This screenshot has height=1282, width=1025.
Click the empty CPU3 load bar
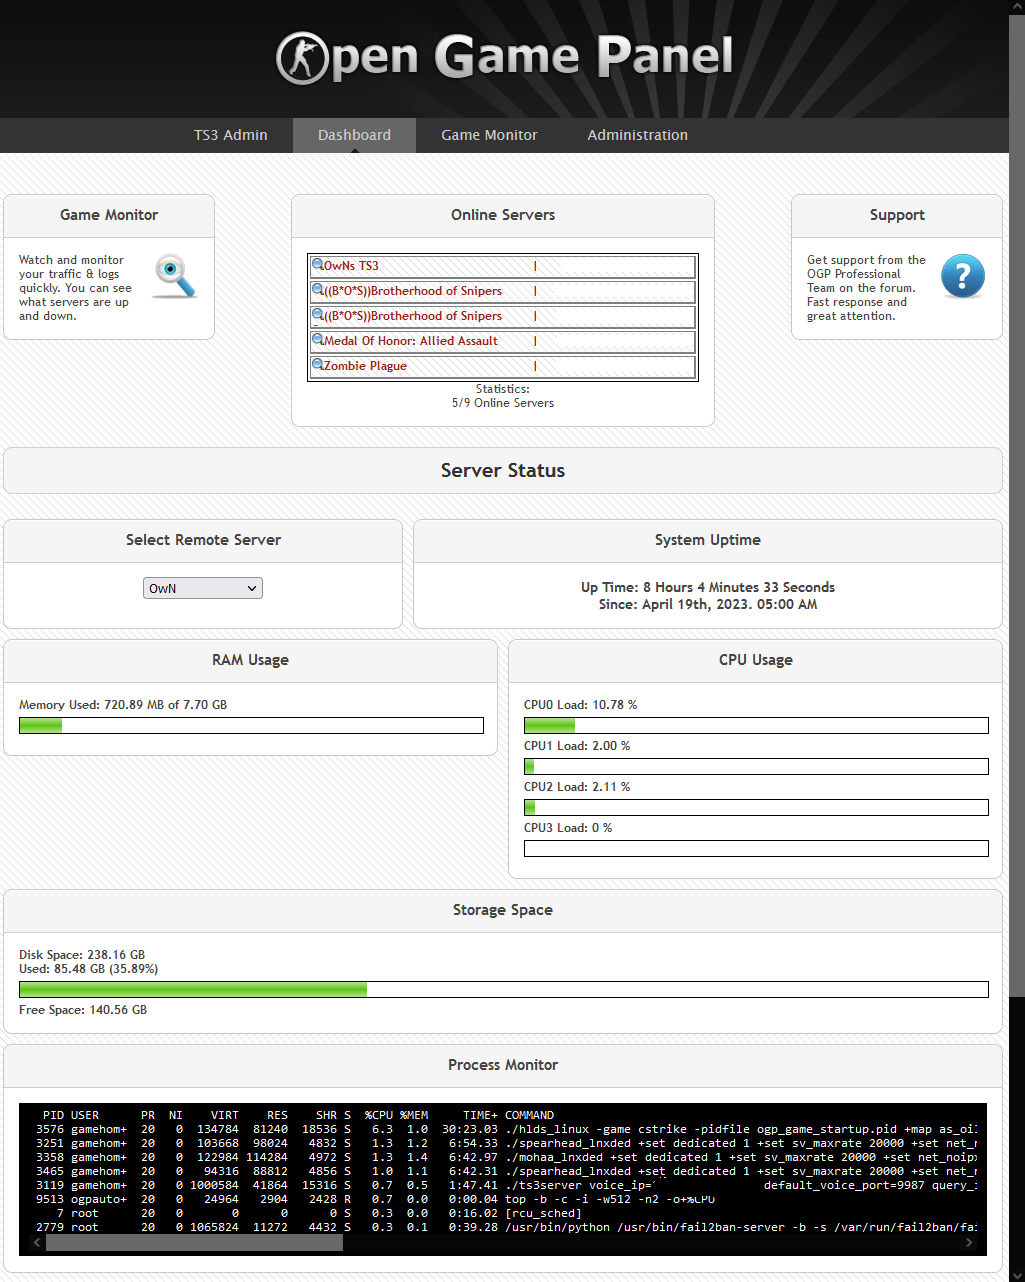click(756, 848)
